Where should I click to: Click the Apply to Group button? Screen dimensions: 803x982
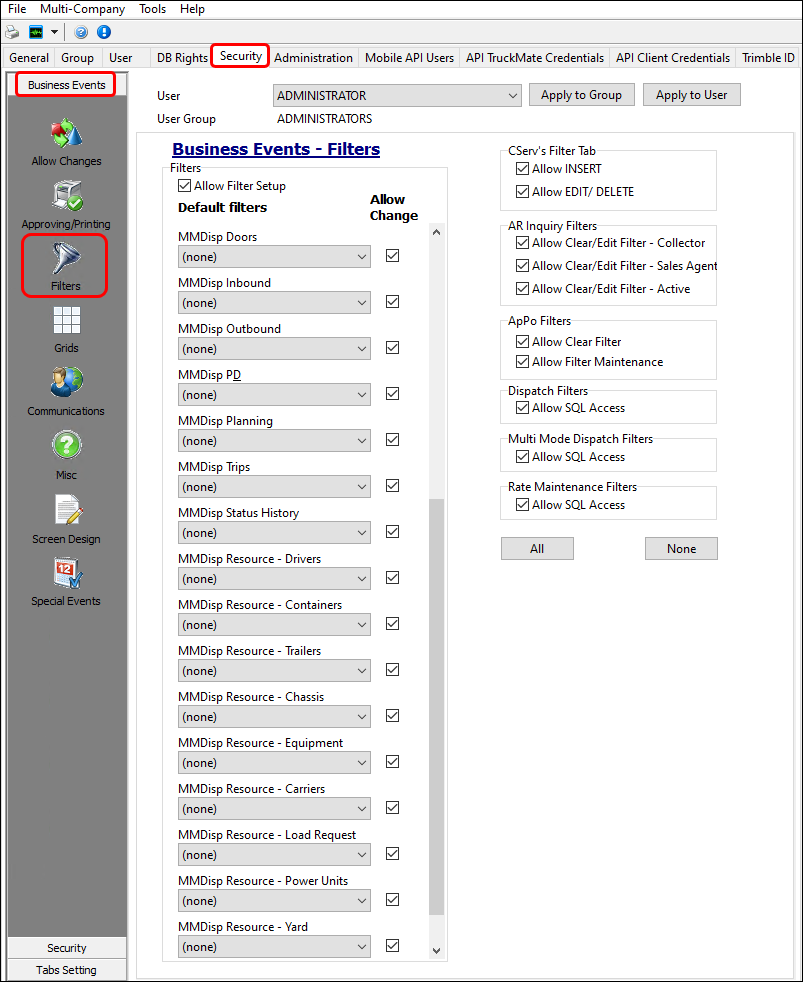pos(581,94)
